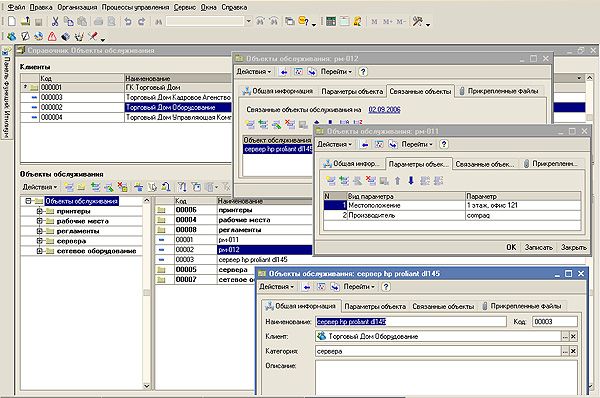Image resolution: width=600 pixels, height=398 pixels.
Task: Click the edit pencil icon in Объекты обслуживания toolbar
Action: (x=109, y=187)
